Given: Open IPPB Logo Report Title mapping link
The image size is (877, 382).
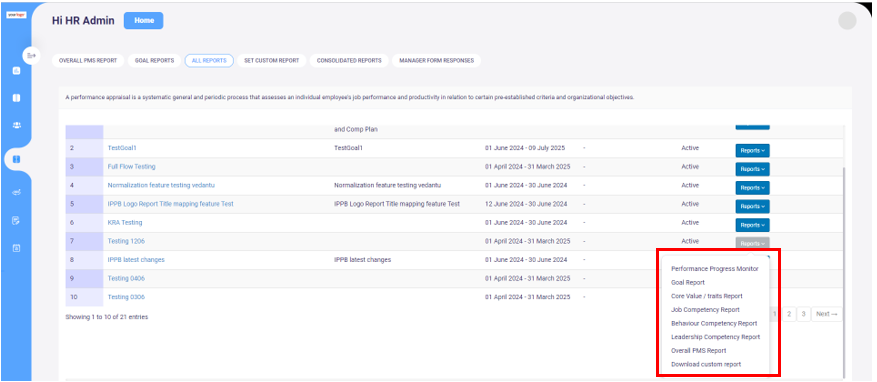Looking at the screenshot, I should coord(171,204).
